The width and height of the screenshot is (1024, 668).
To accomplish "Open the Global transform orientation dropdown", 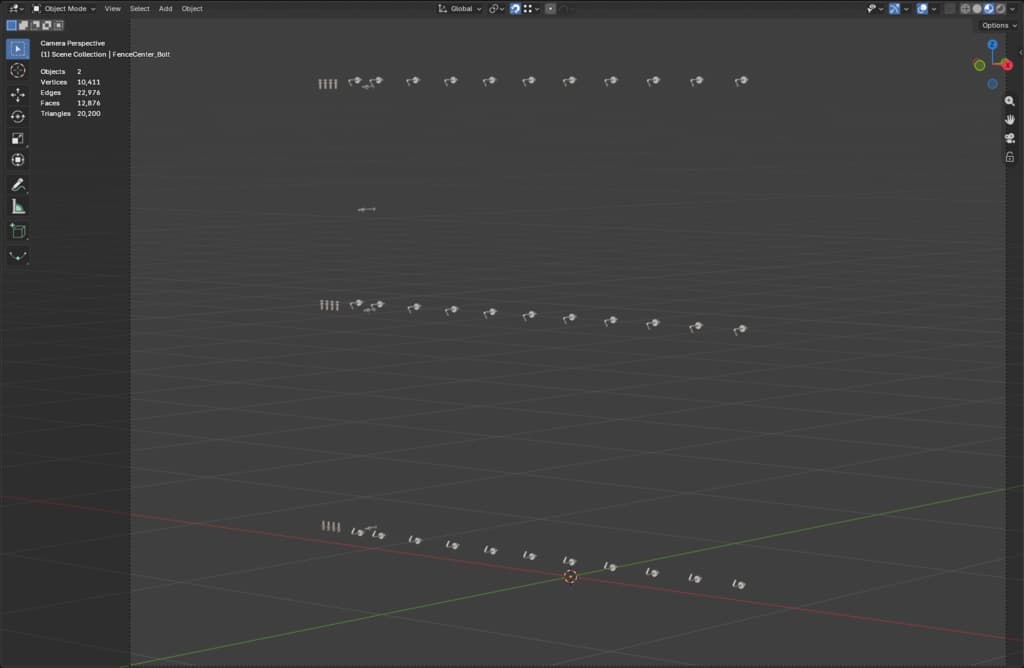I will tap(460, 8).
